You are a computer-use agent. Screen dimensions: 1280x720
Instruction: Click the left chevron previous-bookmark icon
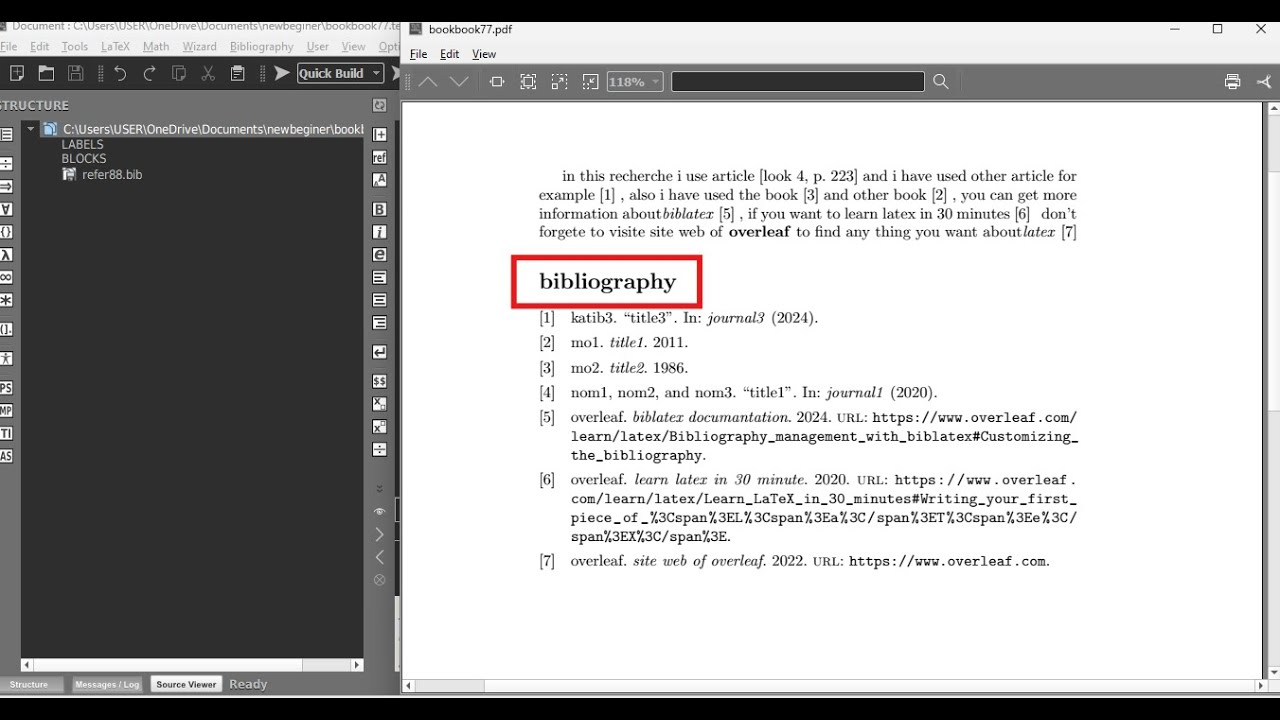pyautogui.click(x=380, y=557)
